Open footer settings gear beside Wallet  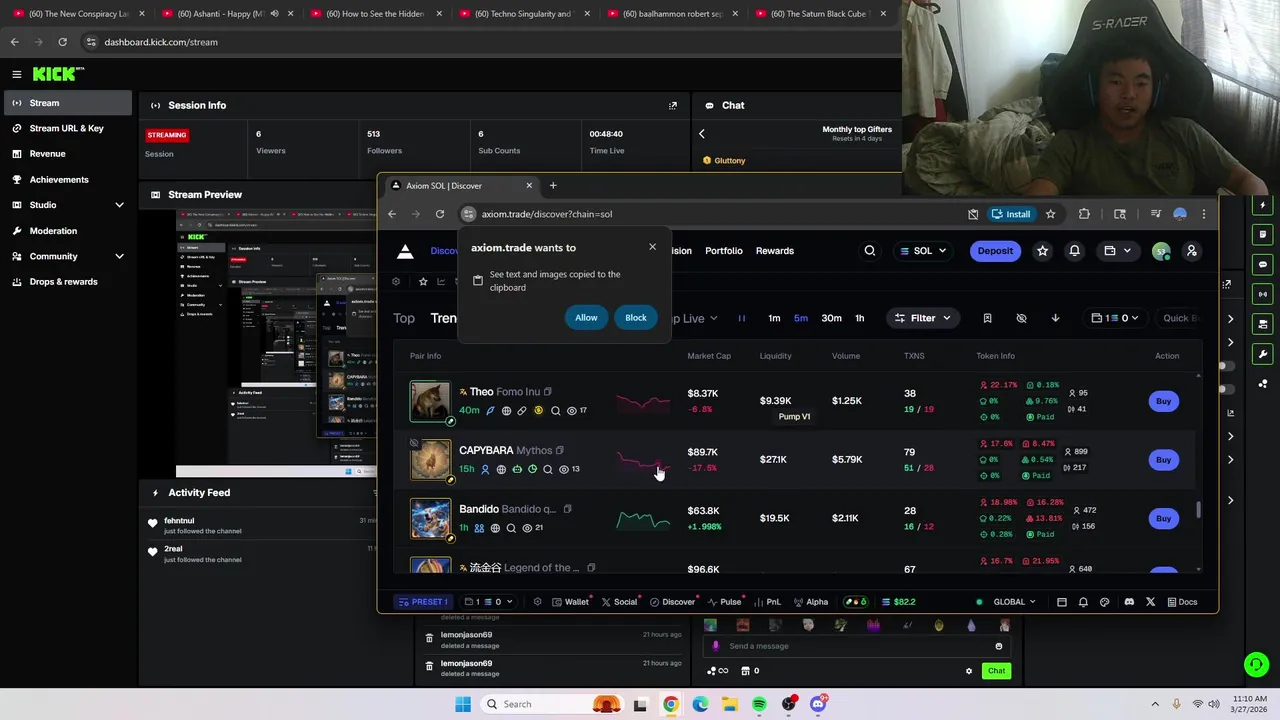point(537,602)
